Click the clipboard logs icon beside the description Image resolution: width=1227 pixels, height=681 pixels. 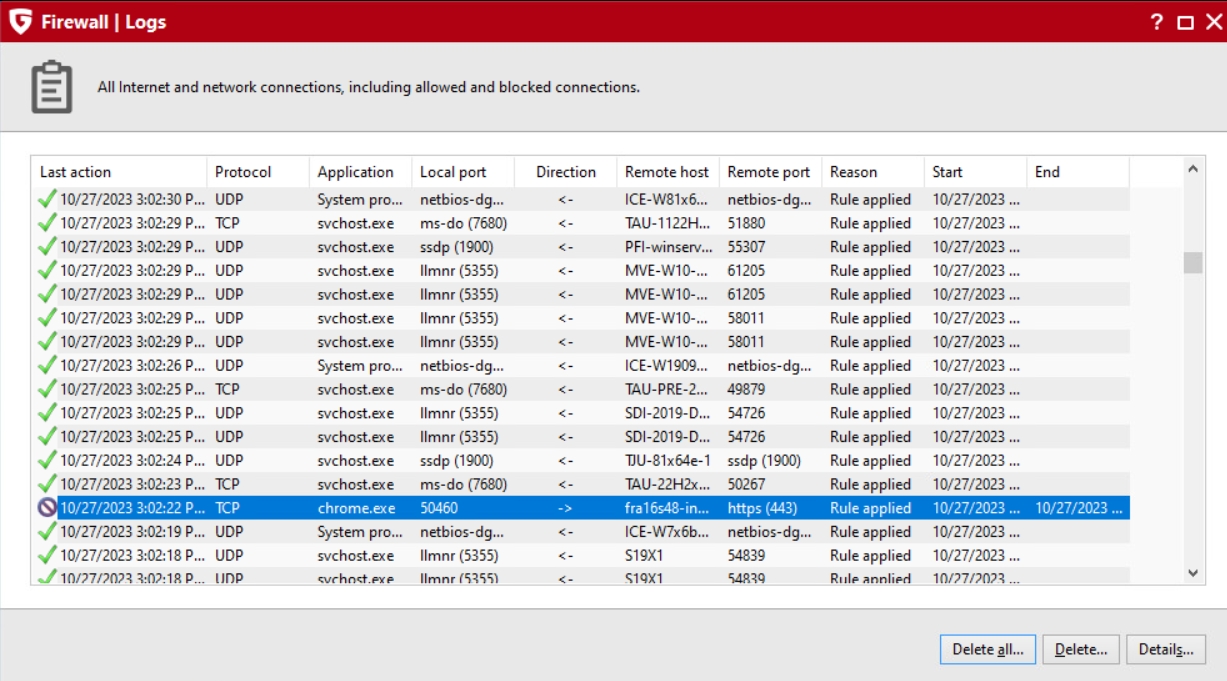52,87
